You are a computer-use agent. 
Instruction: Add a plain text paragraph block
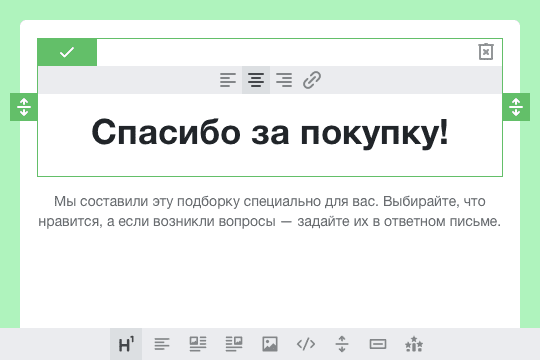(x=162, y=344)
